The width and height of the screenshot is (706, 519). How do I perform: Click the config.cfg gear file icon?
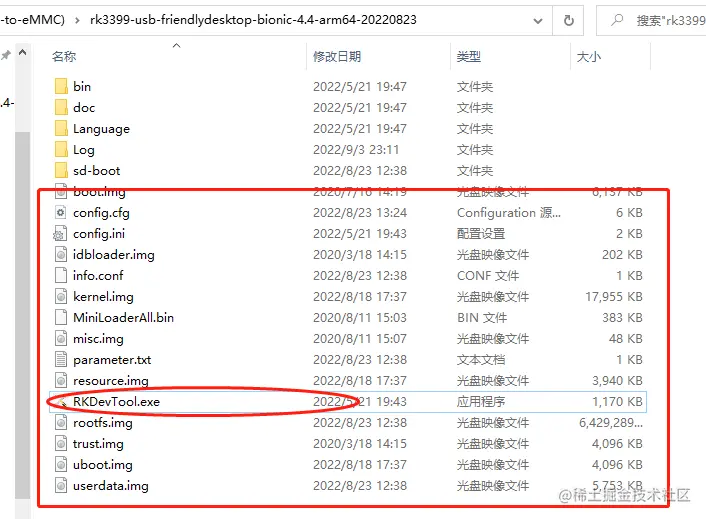61,212
